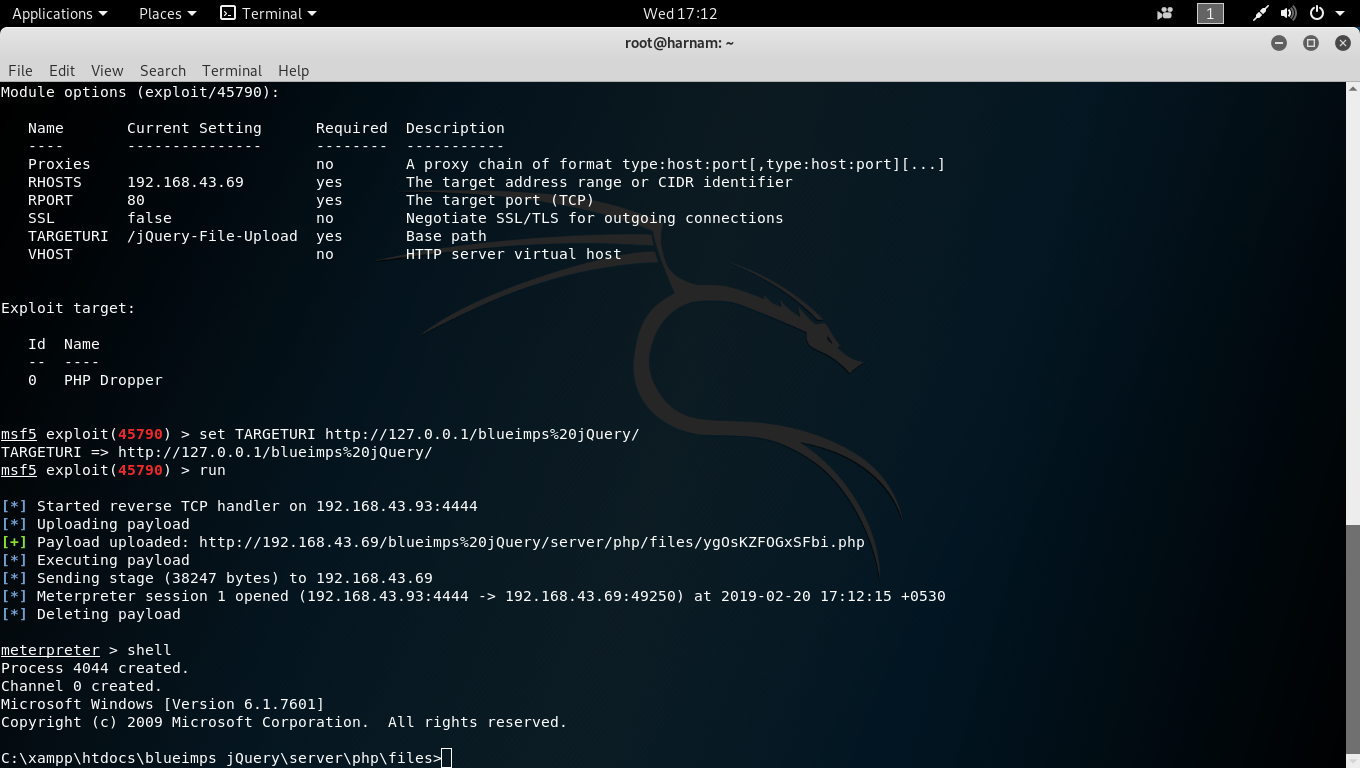The width and height of the screenshot is (1360, 768).
Task: Click the RHOSTS value 192.168.43.69
Action: (185, 182)
